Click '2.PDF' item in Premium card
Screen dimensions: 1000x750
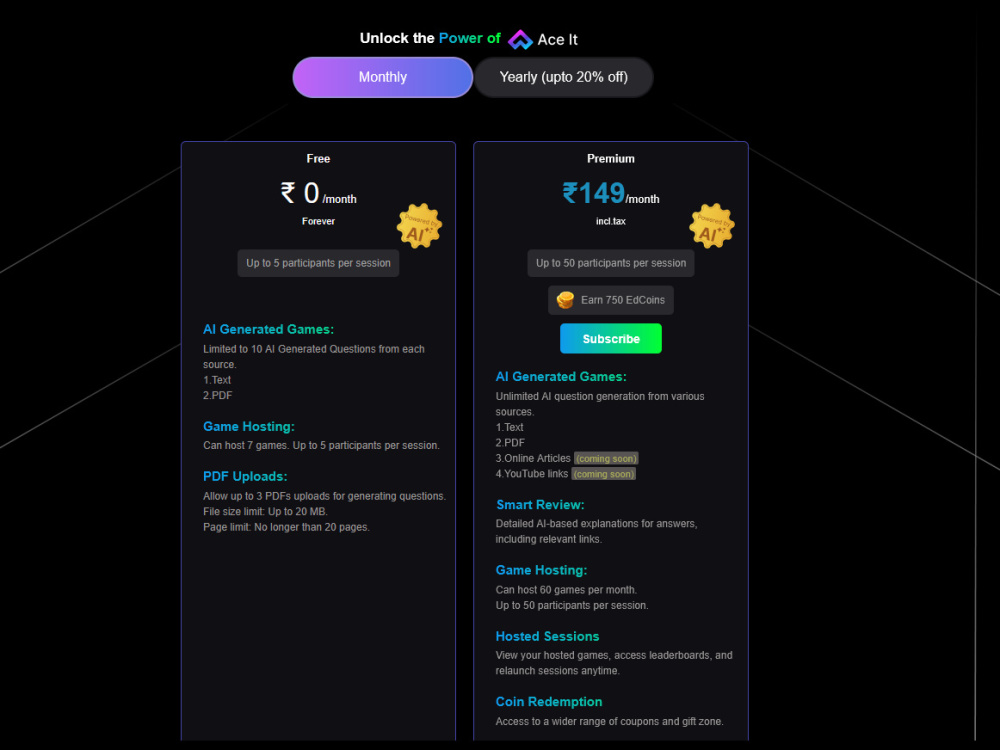coord(510,443)
